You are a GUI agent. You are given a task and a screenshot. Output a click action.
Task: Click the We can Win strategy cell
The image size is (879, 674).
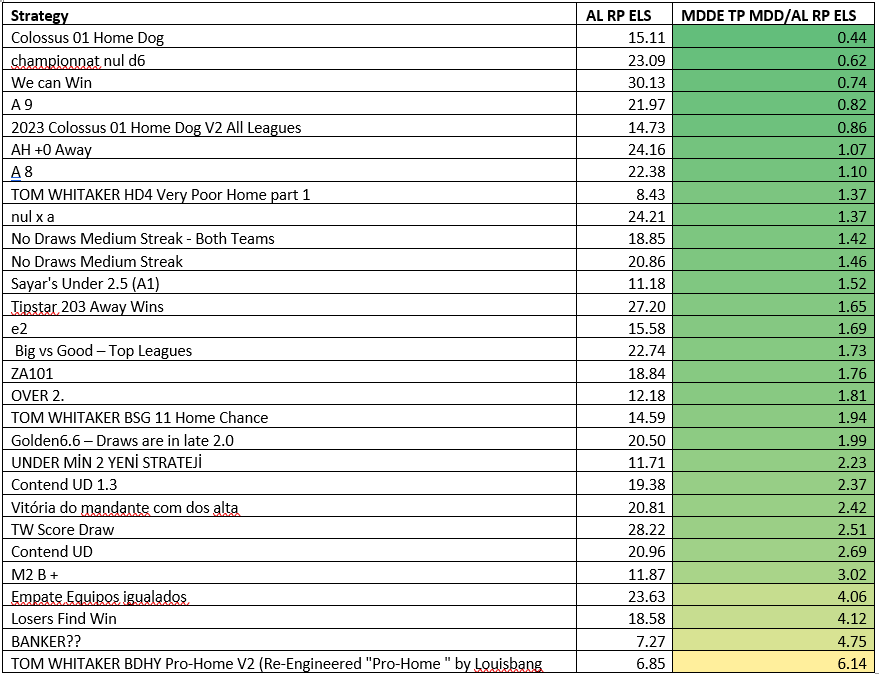click(x=289, y=82)
